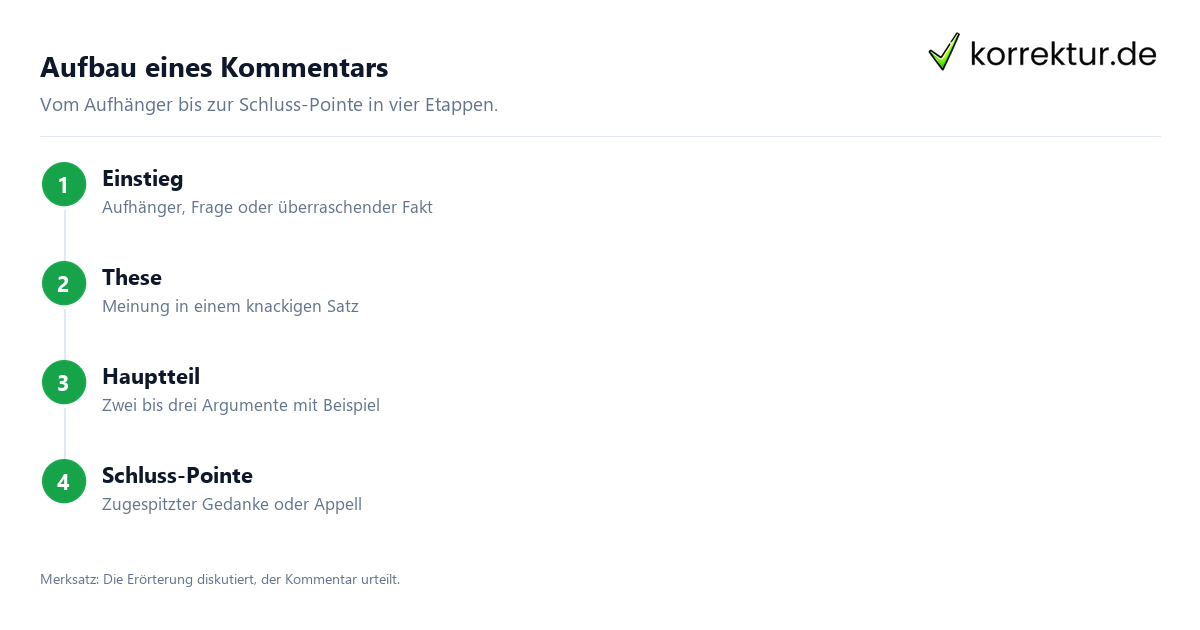Image resolution: width=1200 pixels, height=630 pixels.
Task: Click timeline connector between steps 2 and 3
Action: coord(64,333)
